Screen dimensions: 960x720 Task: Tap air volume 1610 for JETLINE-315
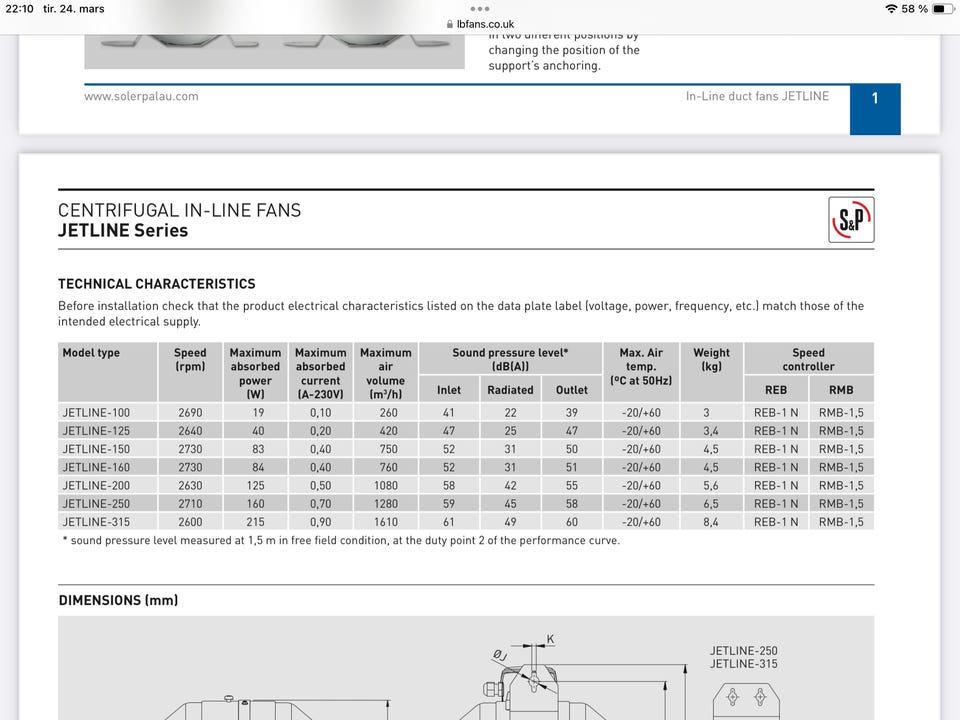[x=386, y=522]
